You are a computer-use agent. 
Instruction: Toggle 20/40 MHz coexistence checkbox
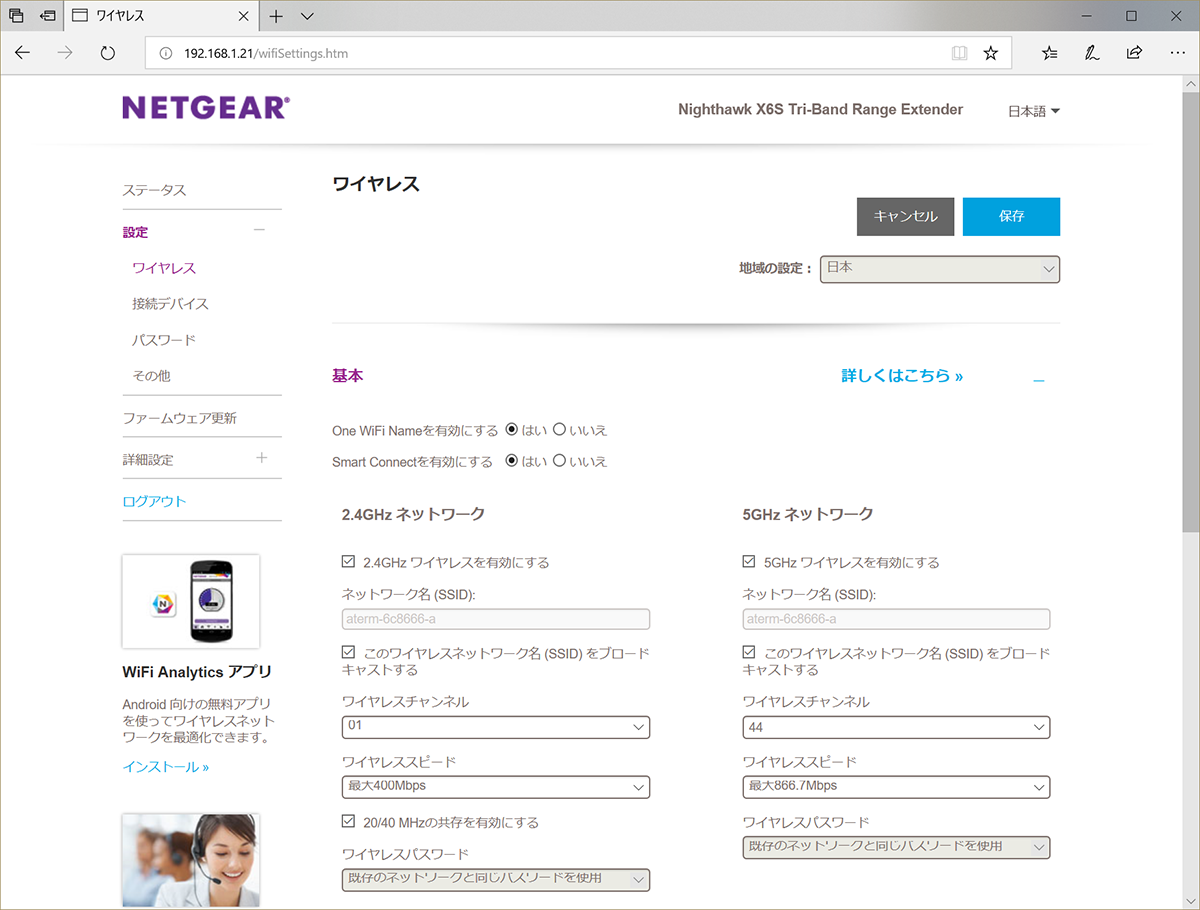coord(349,822)
